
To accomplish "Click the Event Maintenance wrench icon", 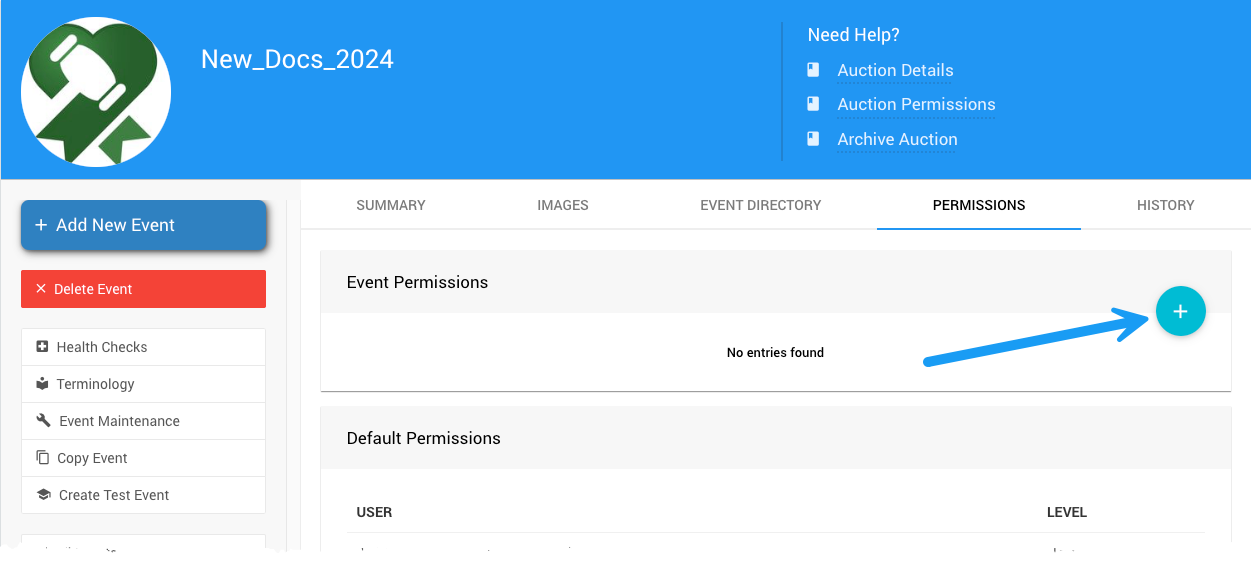I will coord(43,421).
